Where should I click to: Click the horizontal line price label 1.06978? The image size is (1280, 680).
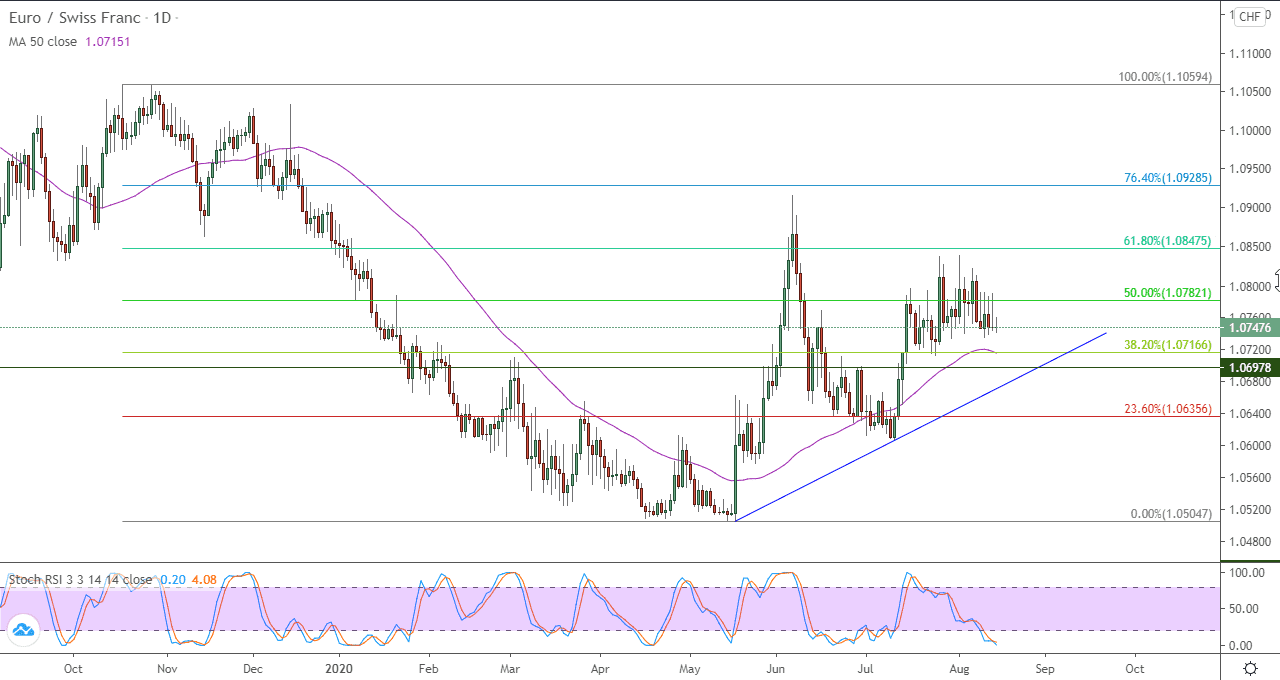tap(1250, 368)
